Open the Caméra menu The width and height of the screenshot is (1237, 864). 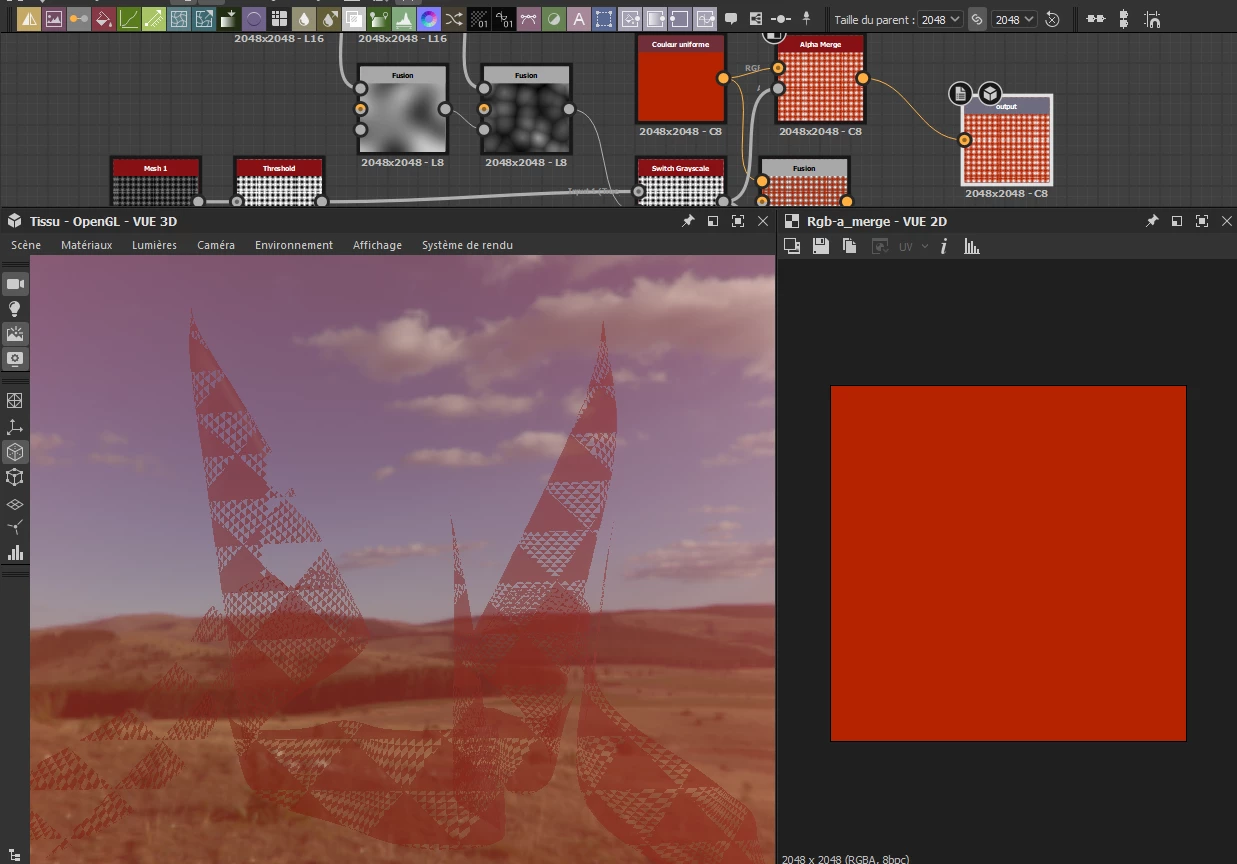click(216, 245)
